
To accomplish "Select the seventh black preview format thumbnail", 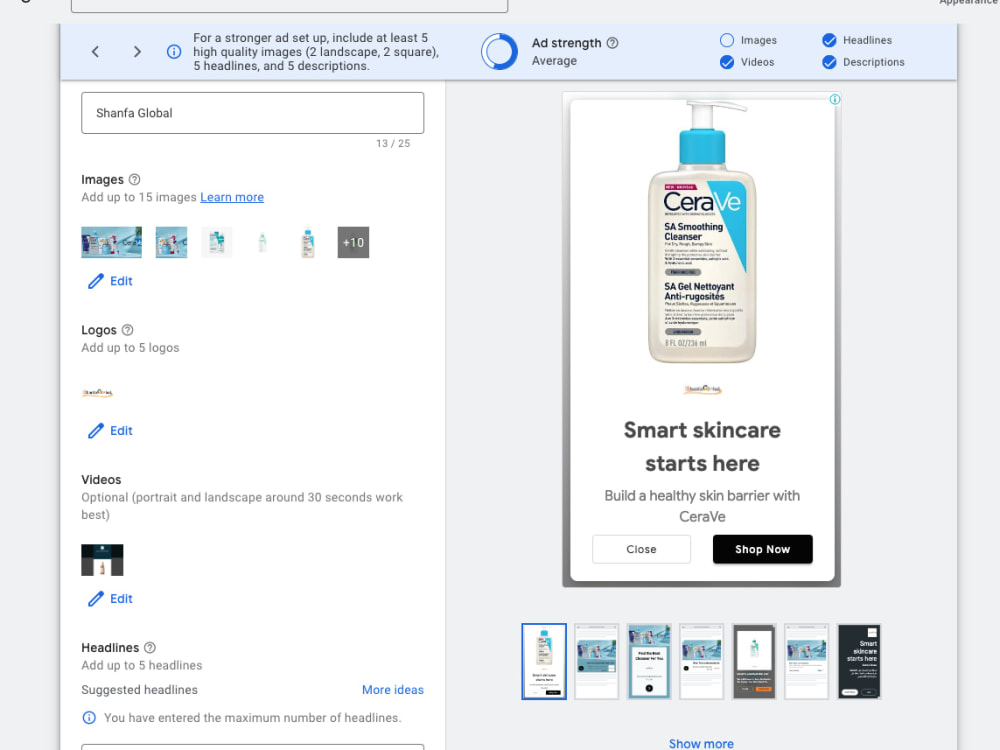I will tap(859, 661).
